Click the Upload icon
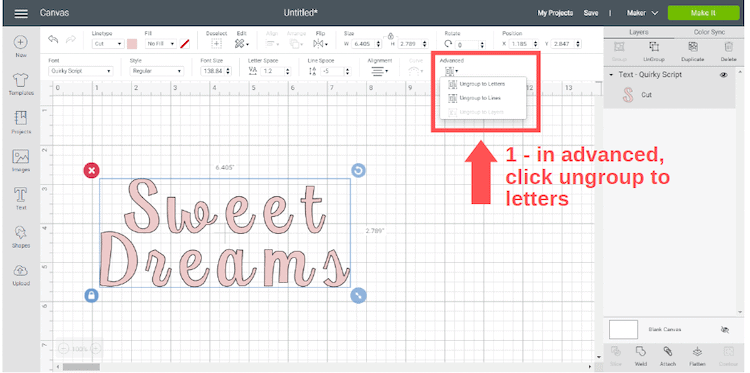This screenshot has height=373, width=750. tap(21, 275)
